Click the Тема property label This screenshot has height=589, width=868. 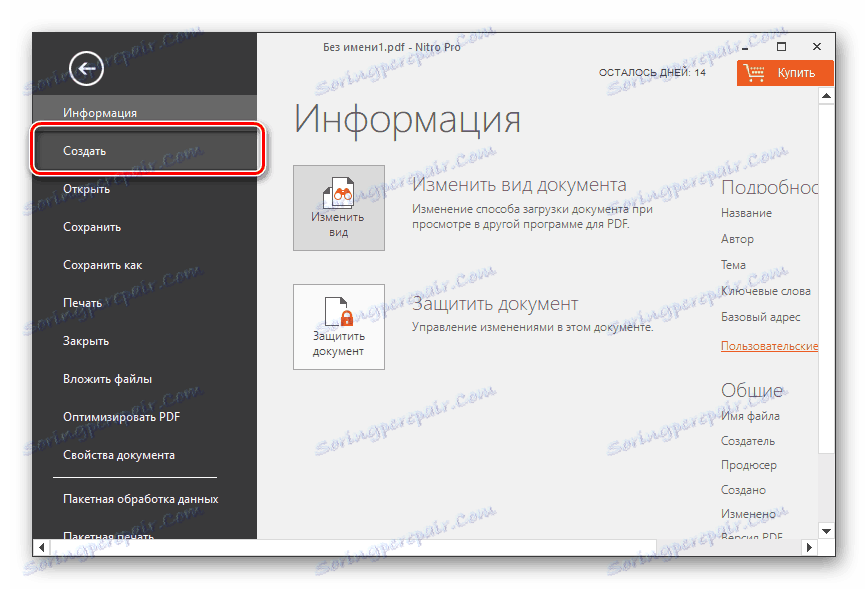[x=733, y=265]
